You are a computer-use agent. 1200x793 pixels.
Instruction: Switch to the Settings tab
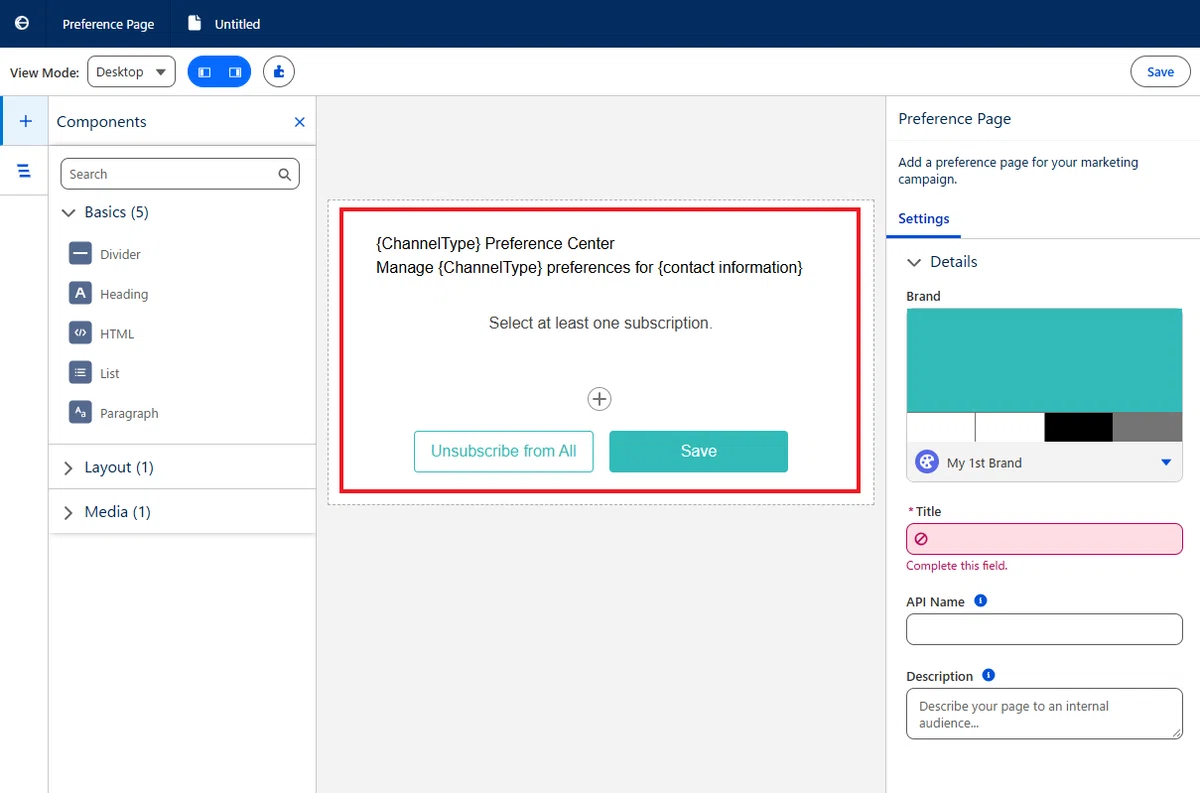924,219
